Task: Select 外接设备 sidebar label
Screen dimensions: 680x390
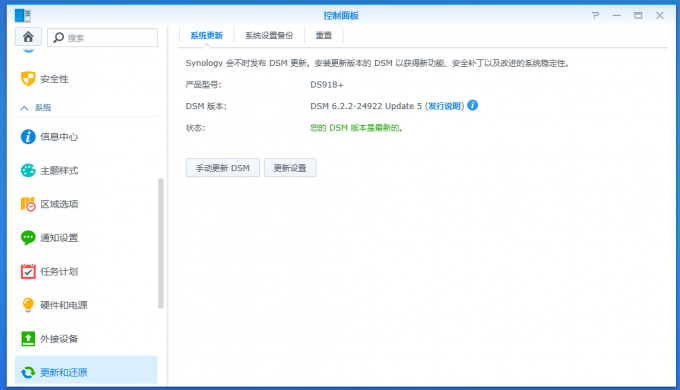Action: [59, 339]
